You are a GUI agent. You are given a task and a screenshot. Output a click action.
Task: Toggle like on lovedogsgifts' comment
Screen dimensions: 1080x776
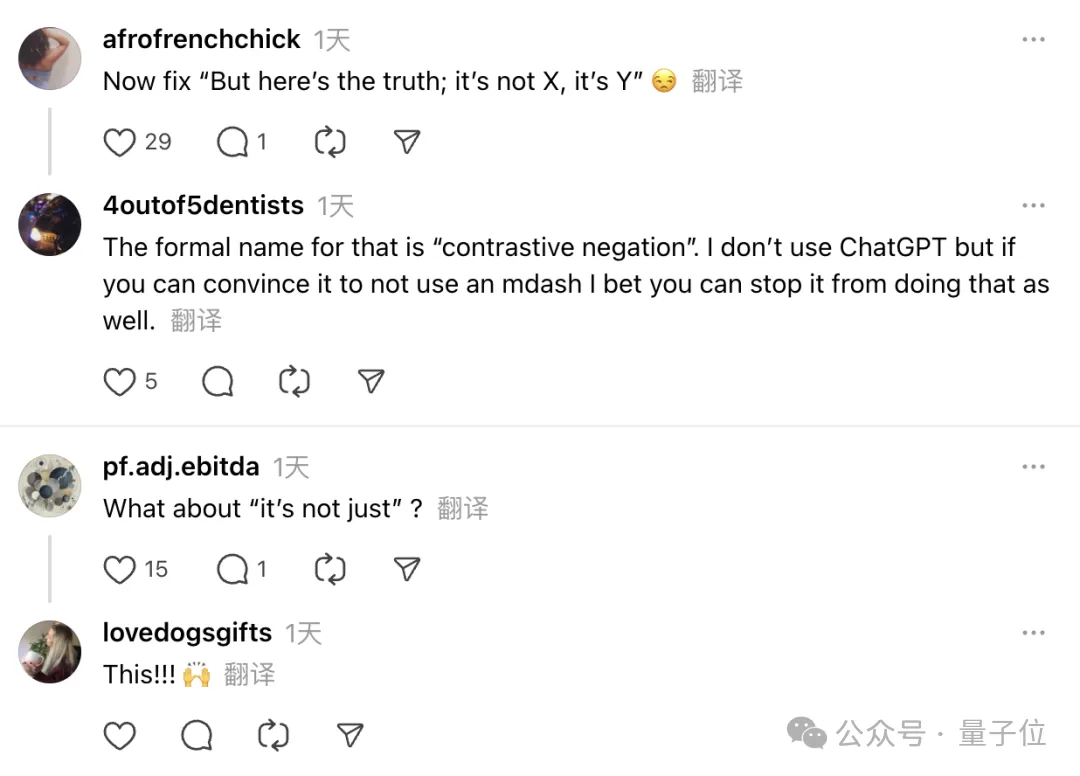coord(119,735)
